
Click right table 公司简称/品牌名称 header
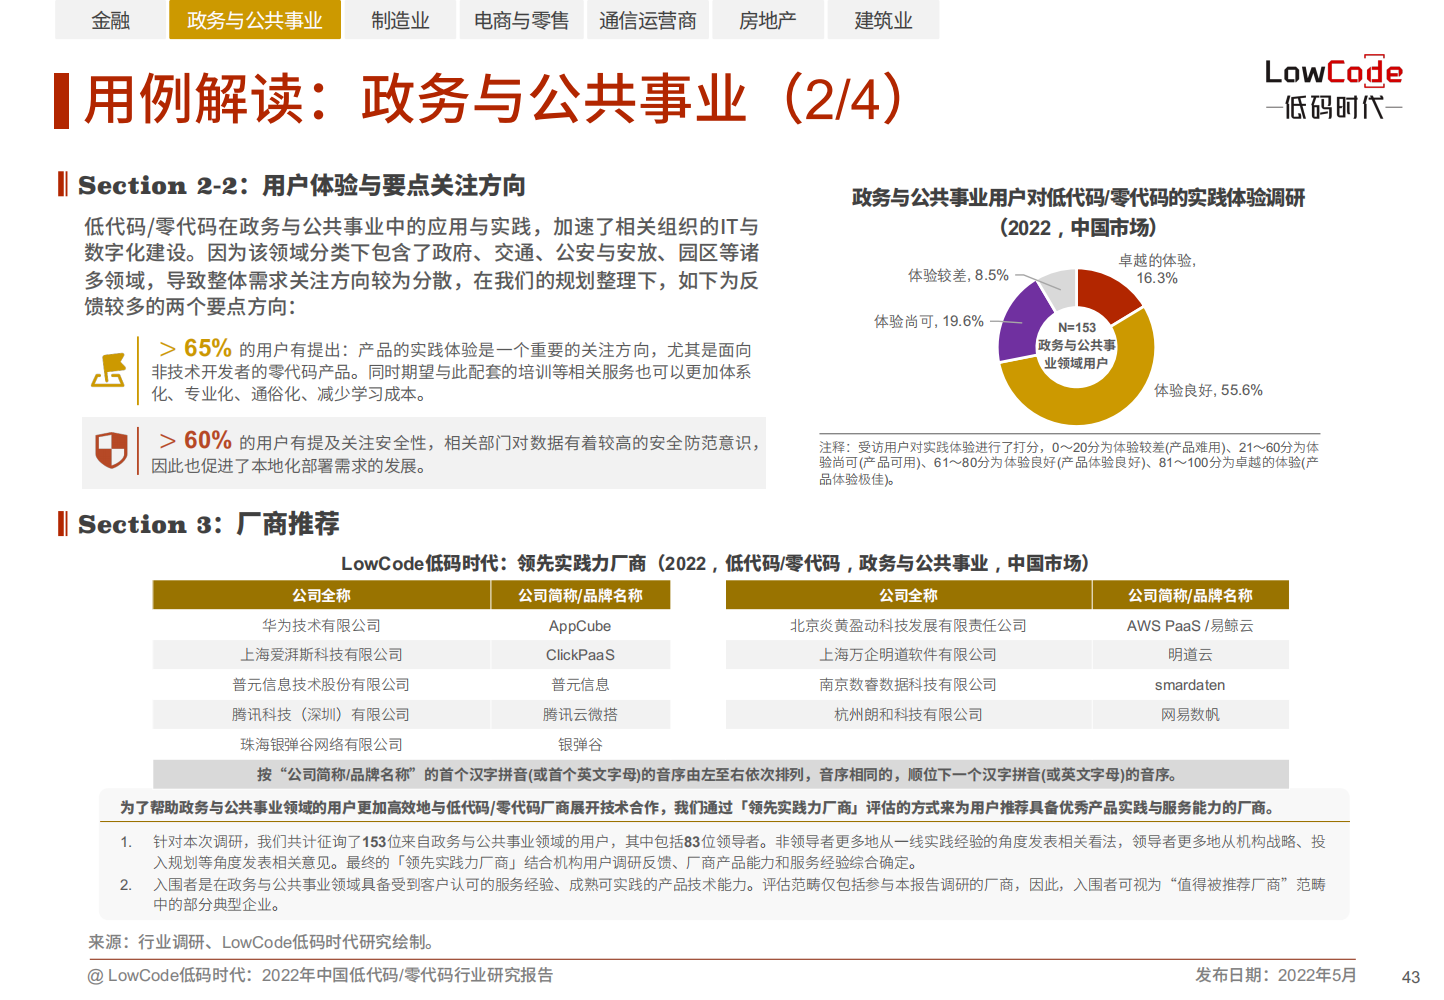coord(1190,595)
